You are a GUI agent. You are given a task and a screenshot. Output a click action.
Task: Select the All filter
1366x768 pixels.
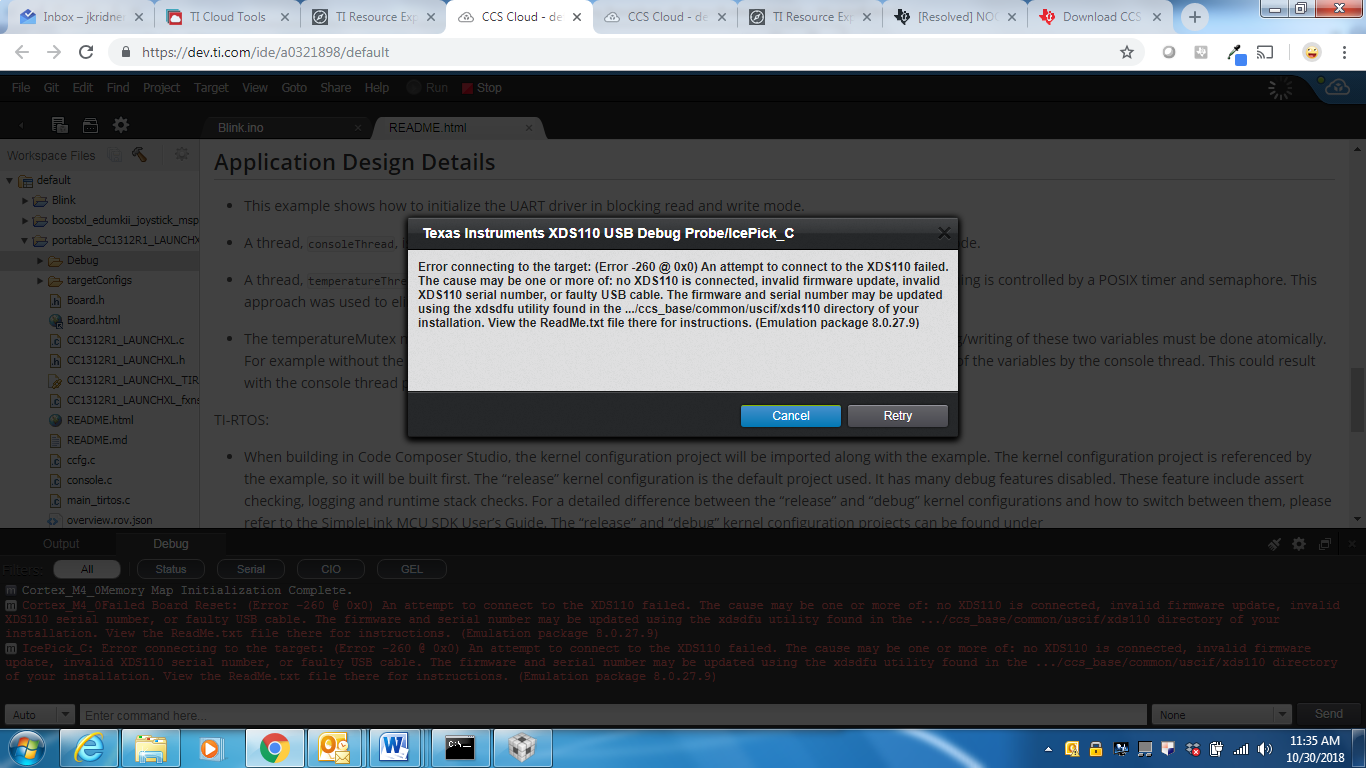[87, 569]
